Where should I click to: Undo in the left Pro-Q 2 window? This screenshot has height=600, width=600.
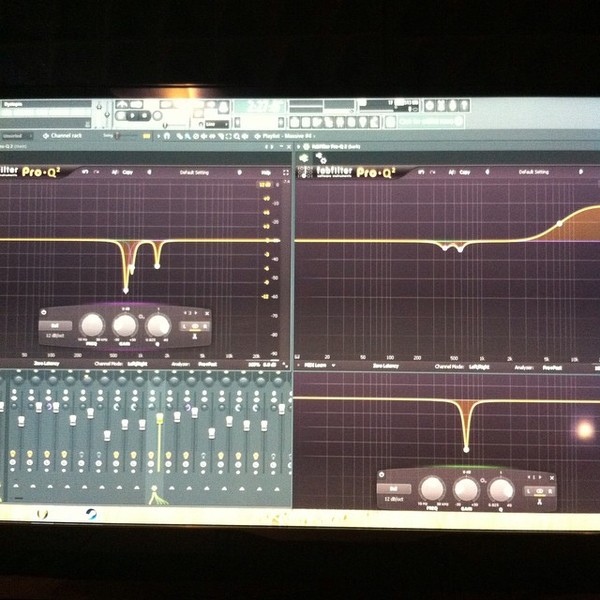[x=85, y=172]
